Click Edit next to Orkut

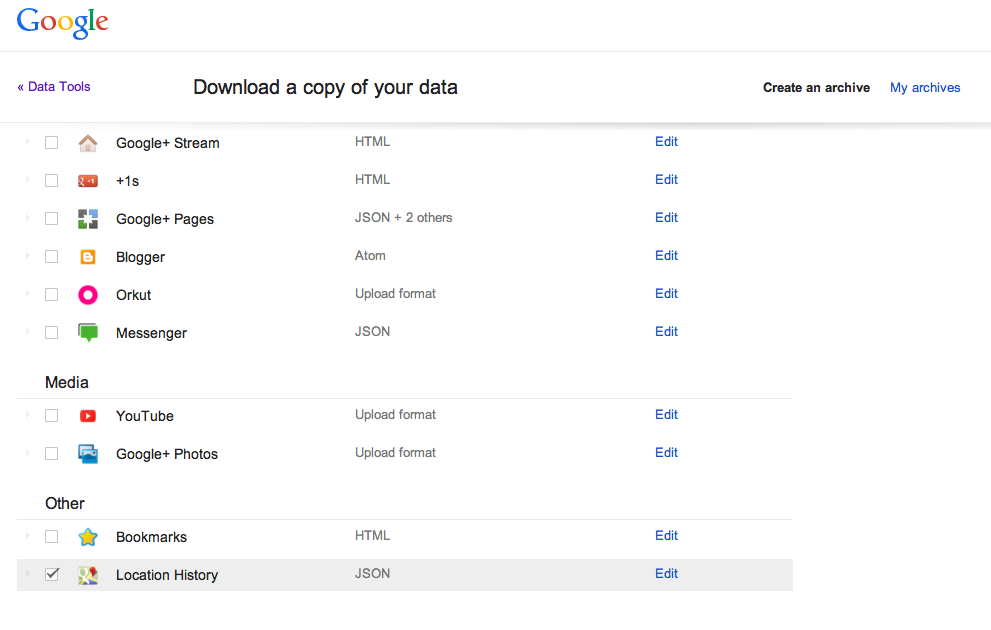[x=666, y=293]
